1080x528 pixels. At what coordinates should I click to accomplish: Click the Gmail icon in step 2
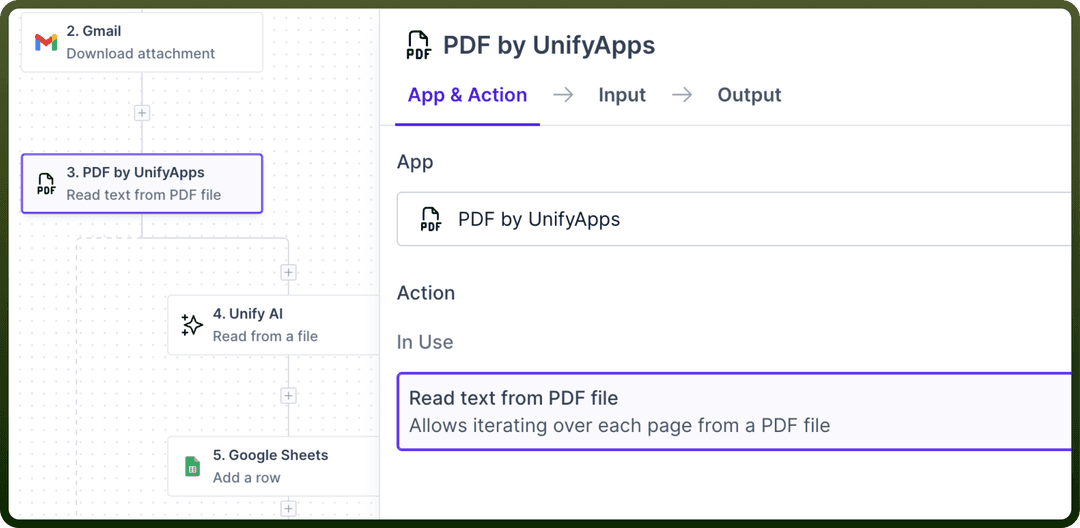(46, 42)
